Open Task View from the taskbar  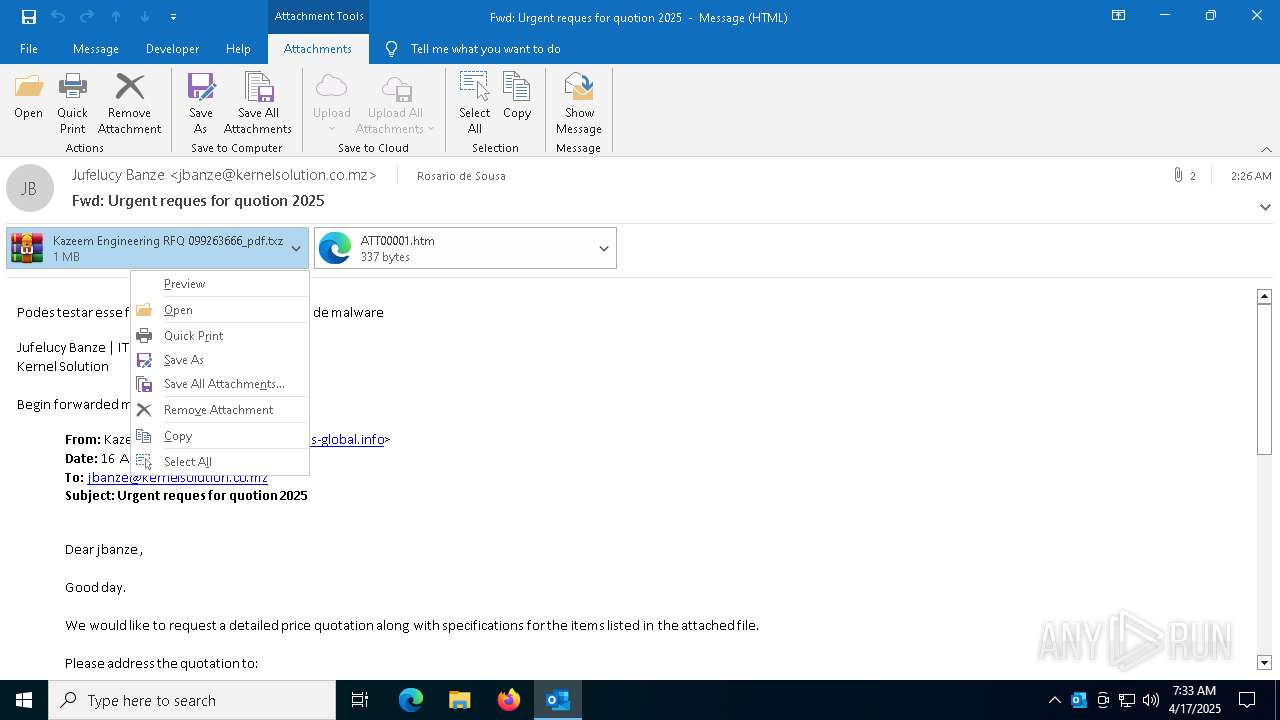click(360, 700)
